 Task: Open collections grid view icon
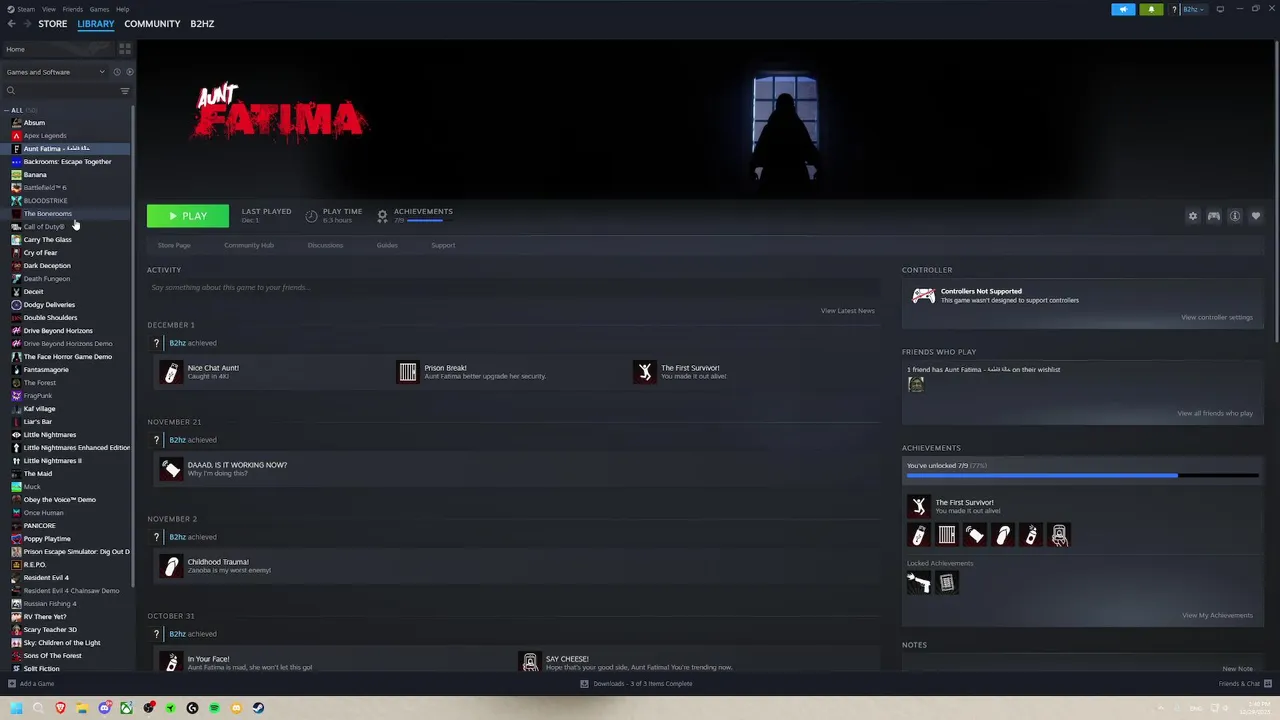[125, 48]
